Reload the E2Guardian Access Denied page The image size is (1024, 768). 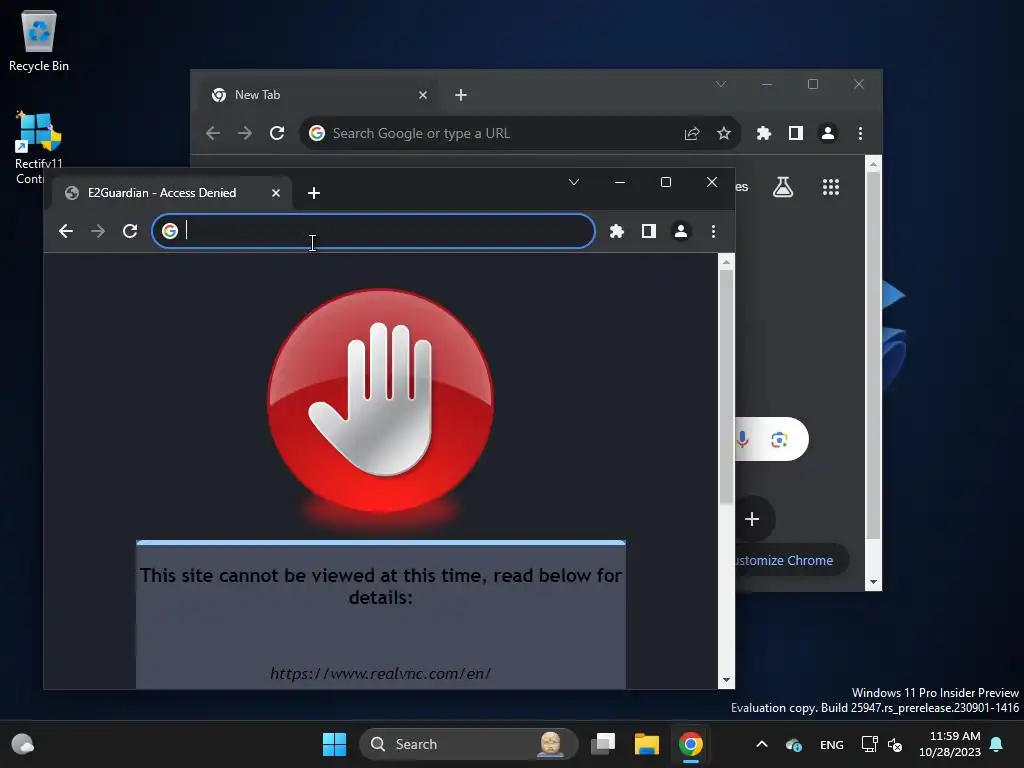click(130, 231)
